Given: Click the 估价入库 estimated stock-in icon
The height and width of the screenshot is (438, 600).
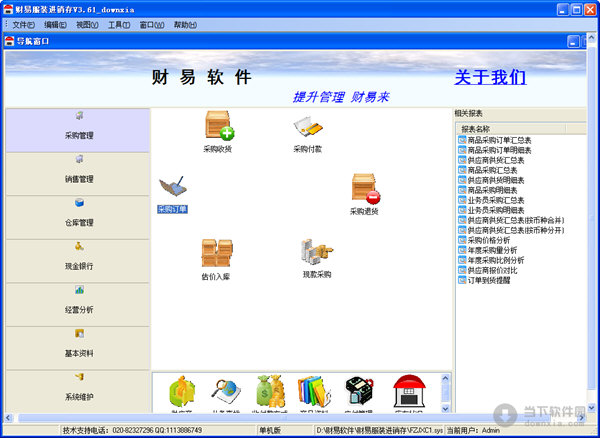Looking at the screenshot, I should coord(216,253).
